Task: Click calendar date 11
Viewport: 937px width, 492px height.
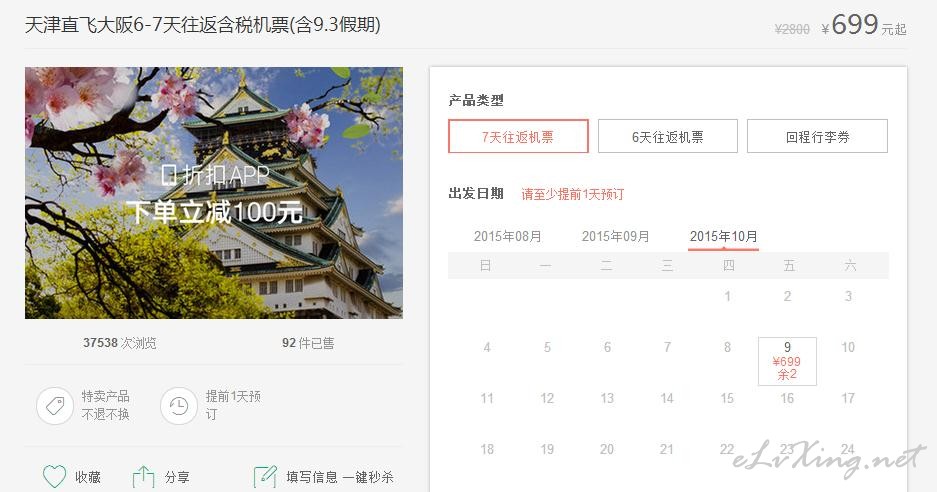Action: pos(487,398)
